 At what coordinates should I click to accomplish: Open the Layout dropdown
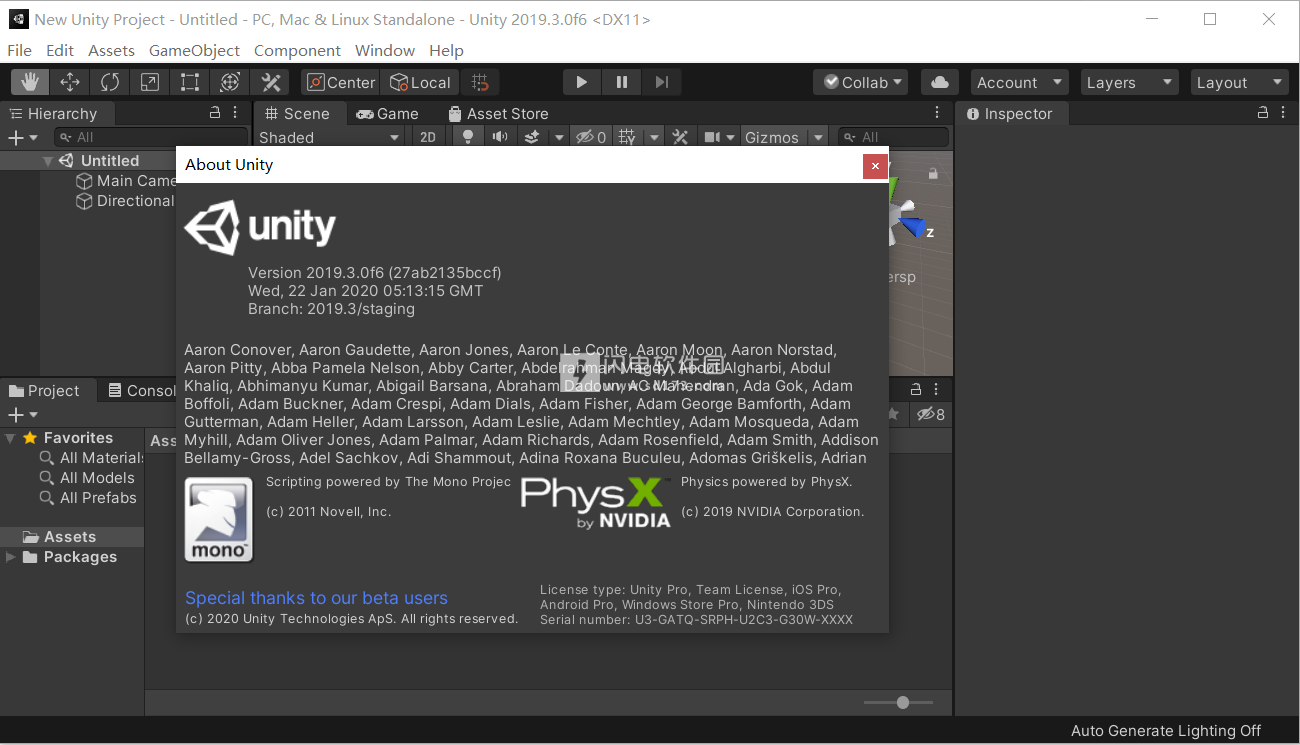pyautogui.click(x=1240, y=82)
